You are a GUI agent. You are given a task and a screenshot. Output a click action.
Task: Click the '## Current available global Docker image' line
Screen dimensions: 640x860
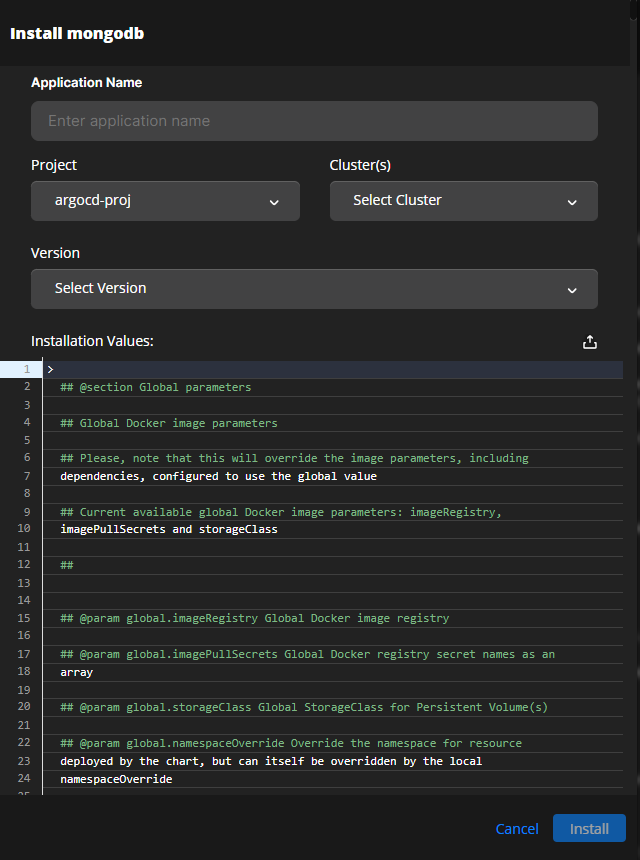click(281, 512)
